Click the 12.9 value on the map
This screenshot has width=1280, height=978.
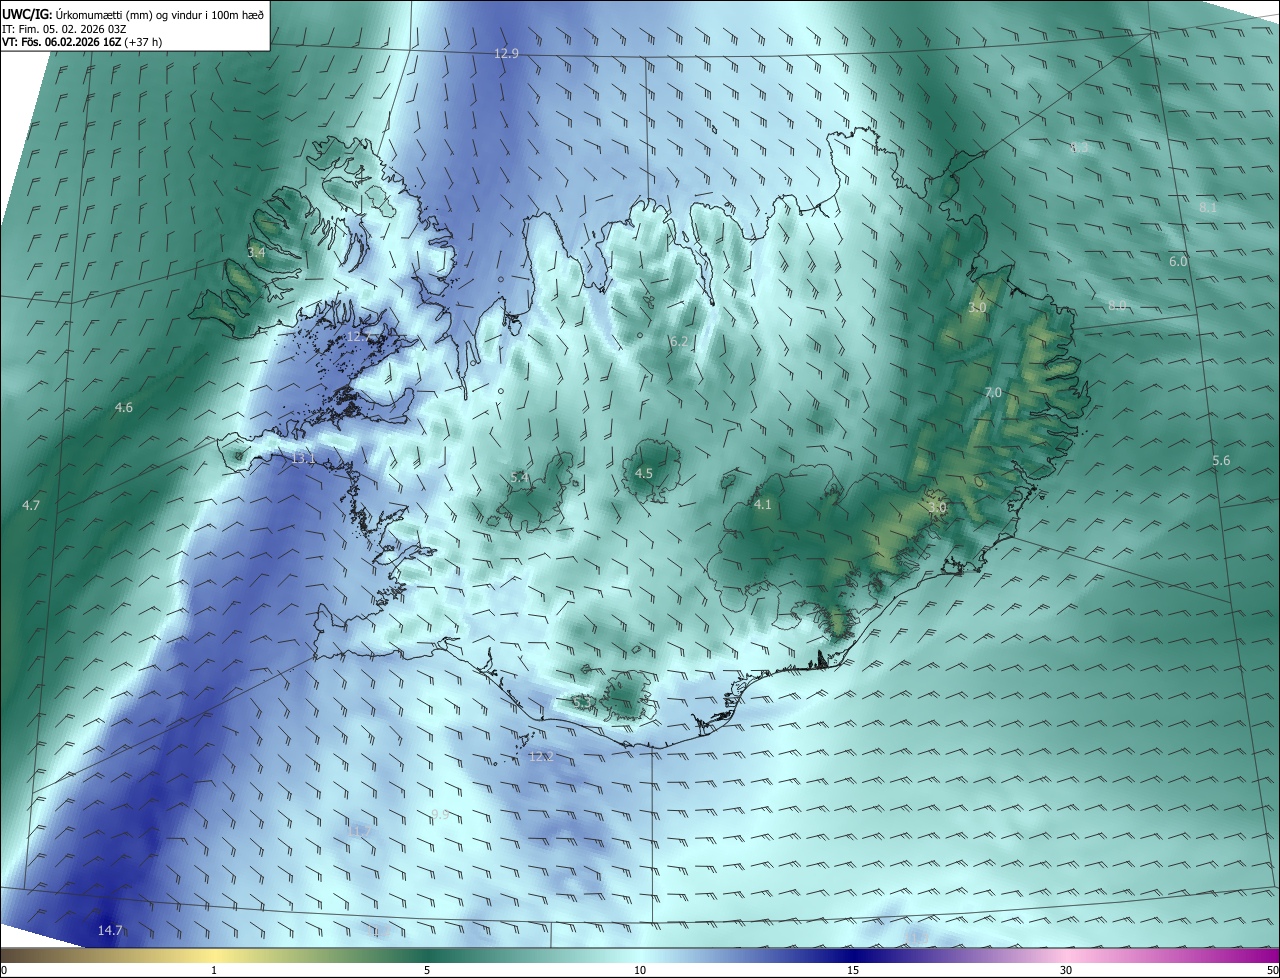[507, 53]
